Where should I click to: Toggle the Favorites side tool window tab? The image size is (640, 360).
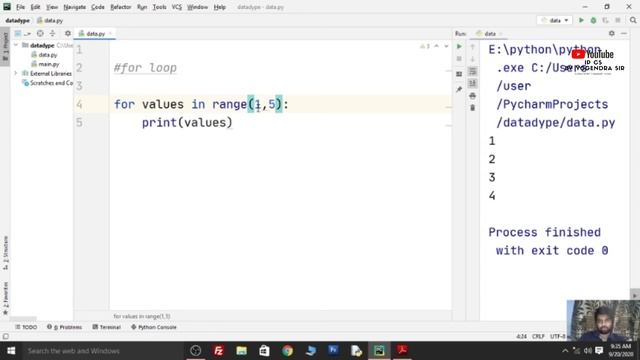point(5,298)
